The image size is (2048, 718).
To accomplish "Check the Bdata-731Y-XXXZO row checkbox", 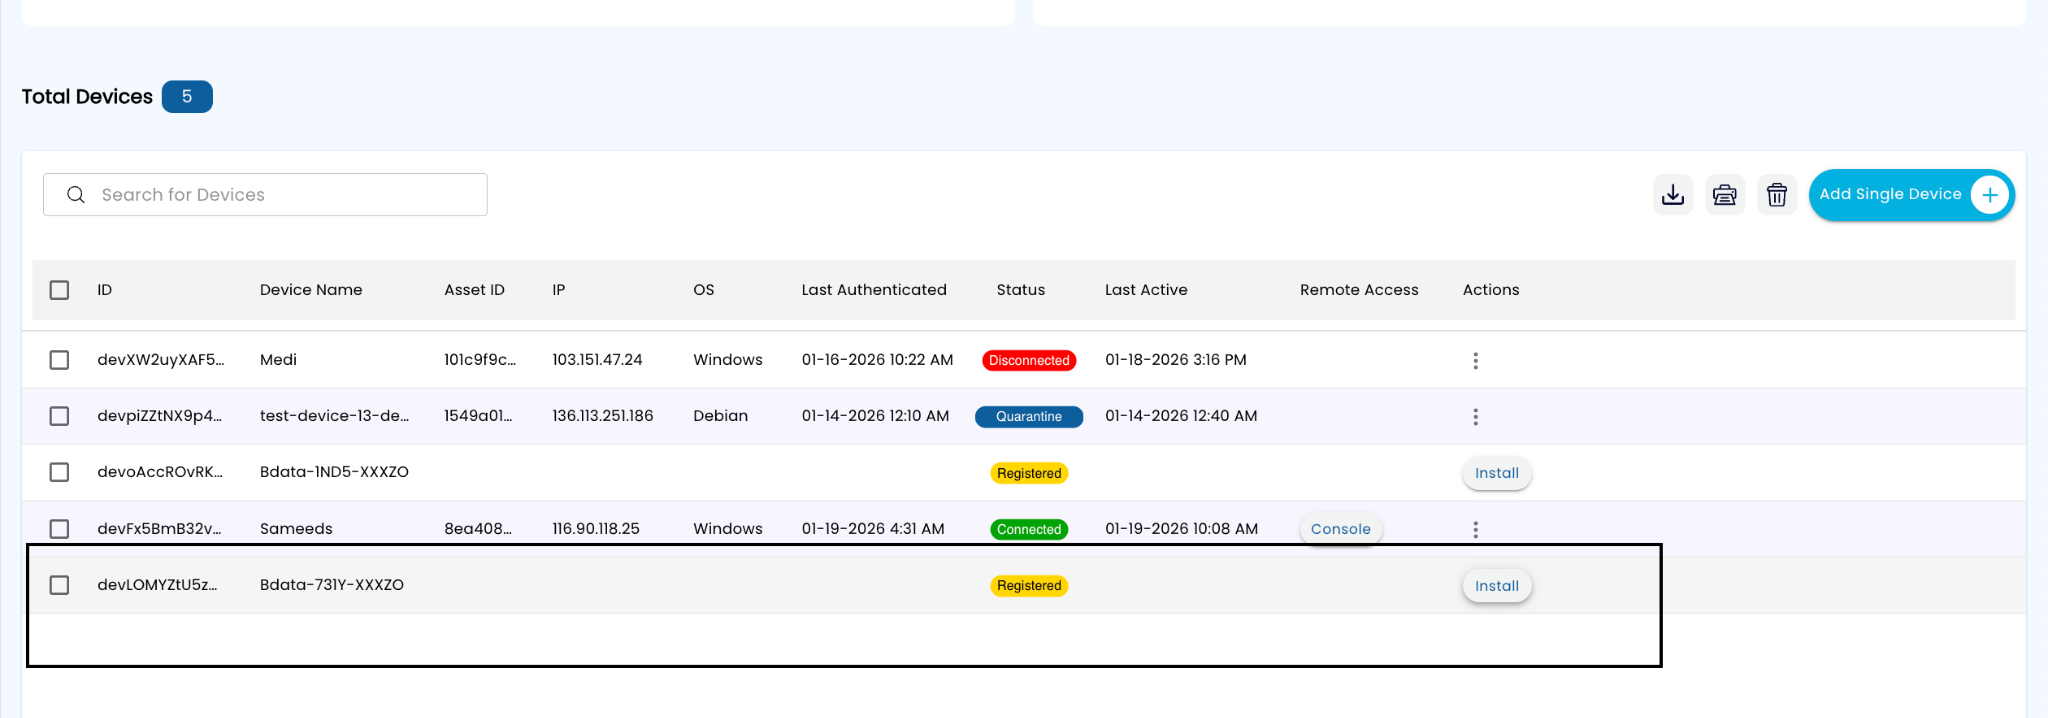I will click(x=60, y=585).
